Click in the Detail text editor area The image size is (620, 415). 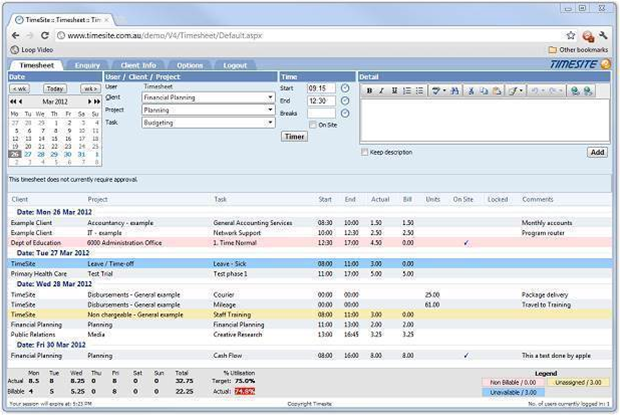pos(485,120)
